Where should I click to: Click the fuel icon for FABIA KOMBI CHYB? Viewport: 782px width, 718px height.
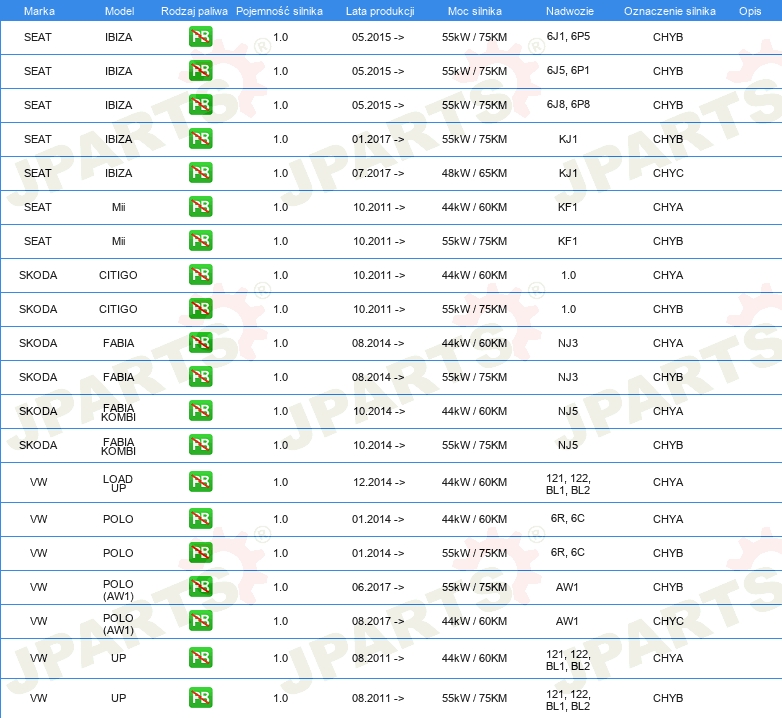(x=200, y=445)
